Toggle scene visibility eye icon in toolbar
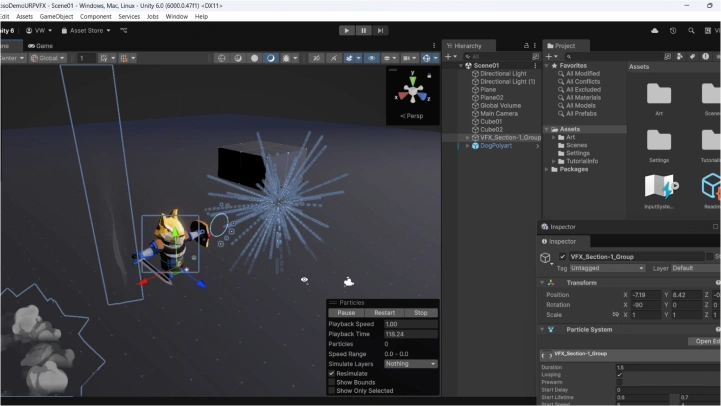 (x=371, y=58)
